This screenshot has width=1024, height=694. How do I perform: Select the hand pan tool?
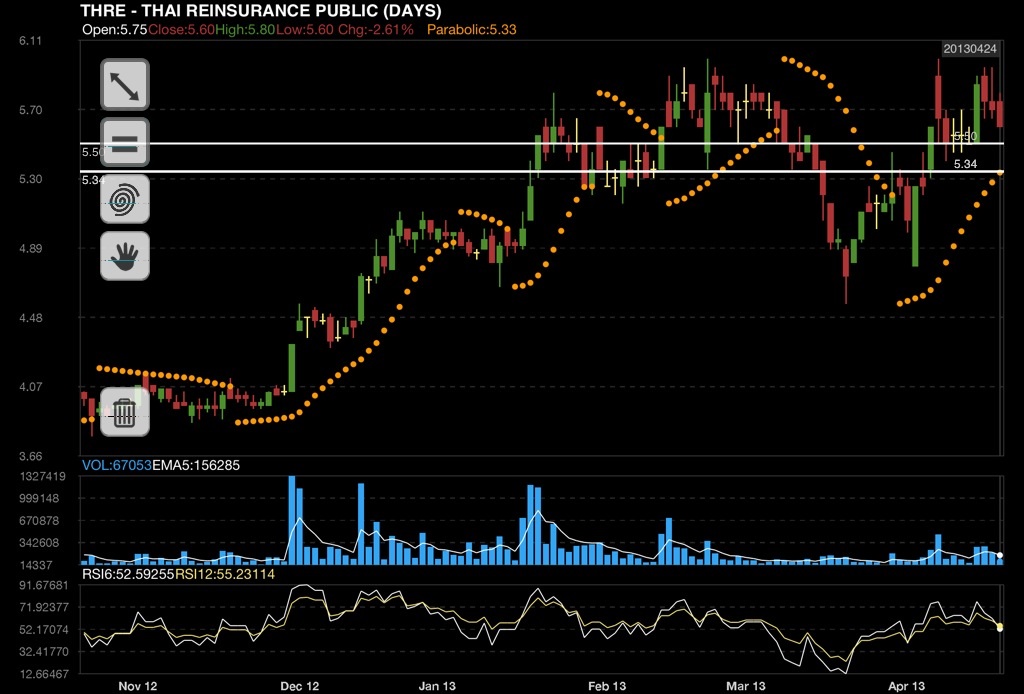click(x=125, y=256)
